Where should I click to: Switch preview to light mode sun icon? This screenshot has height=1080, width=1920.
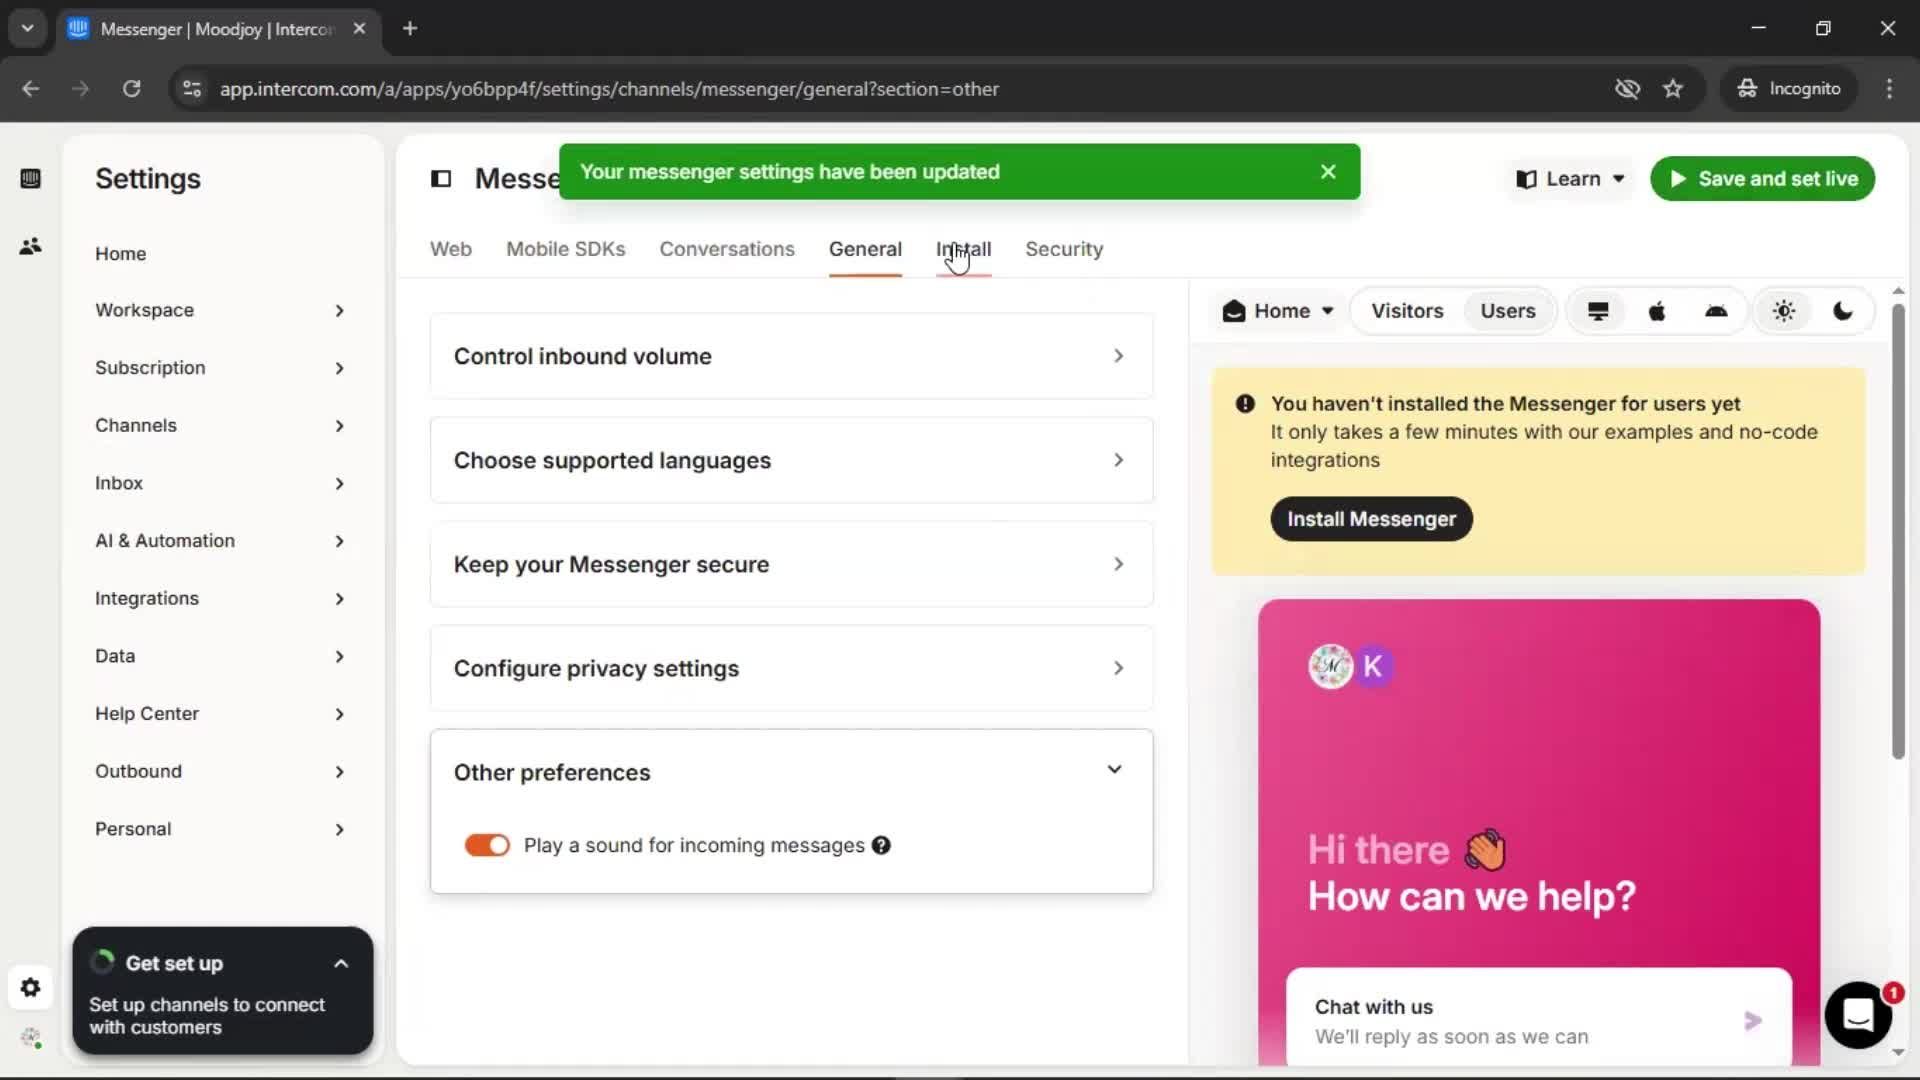coord(1784,311)
